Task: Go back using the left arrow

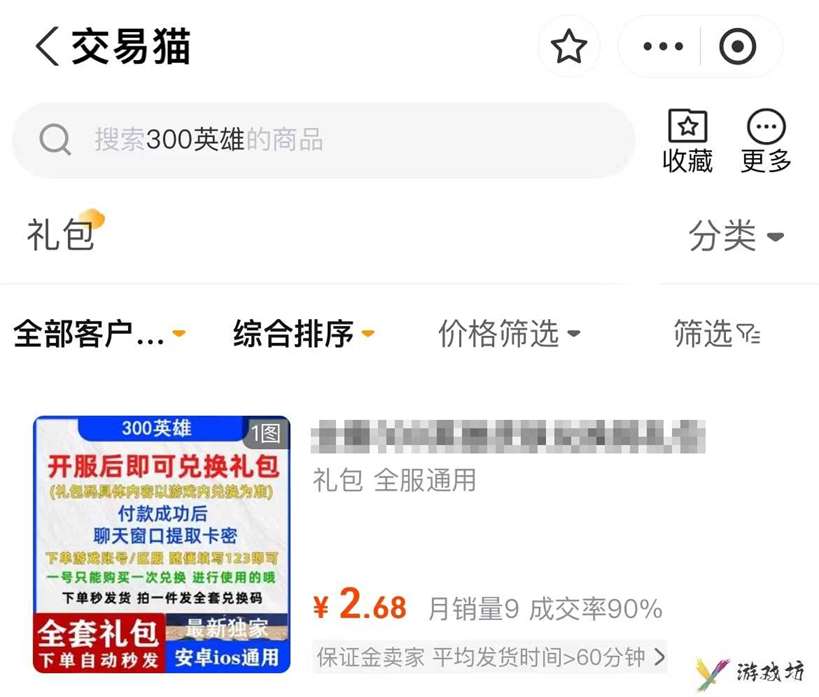Action: [x=47, y=47]
